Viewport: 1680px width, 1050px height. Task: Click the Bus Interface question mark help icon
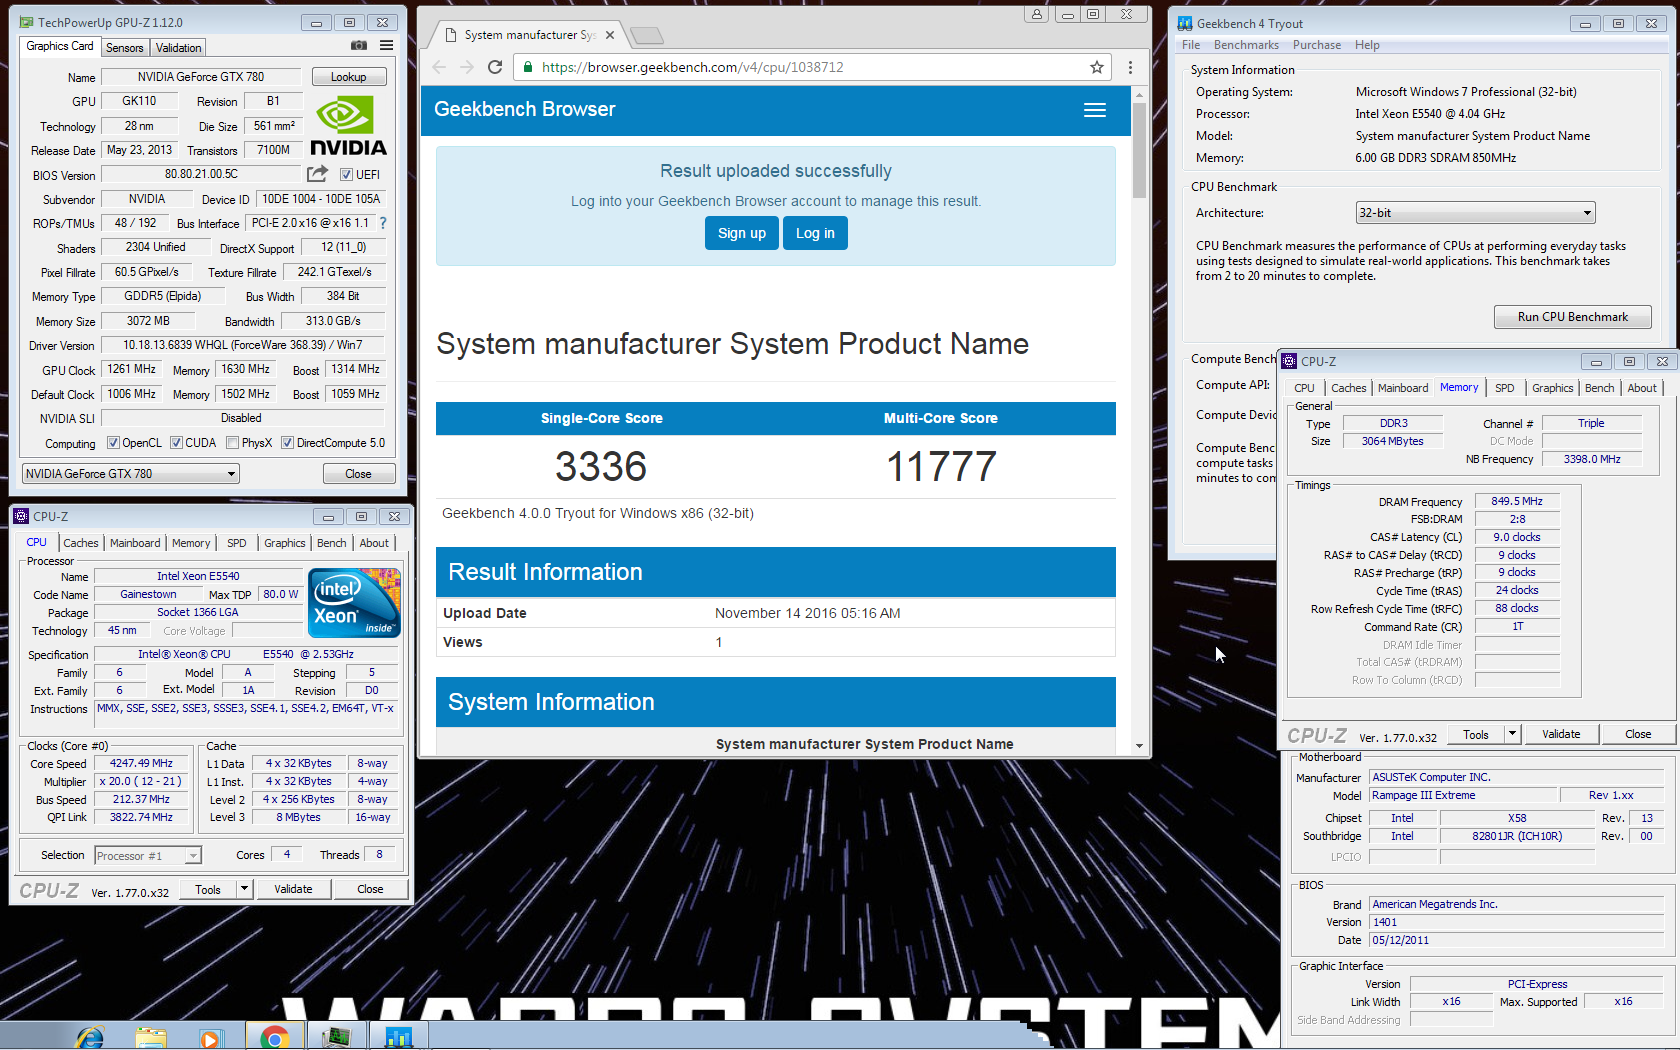[382, 223]
